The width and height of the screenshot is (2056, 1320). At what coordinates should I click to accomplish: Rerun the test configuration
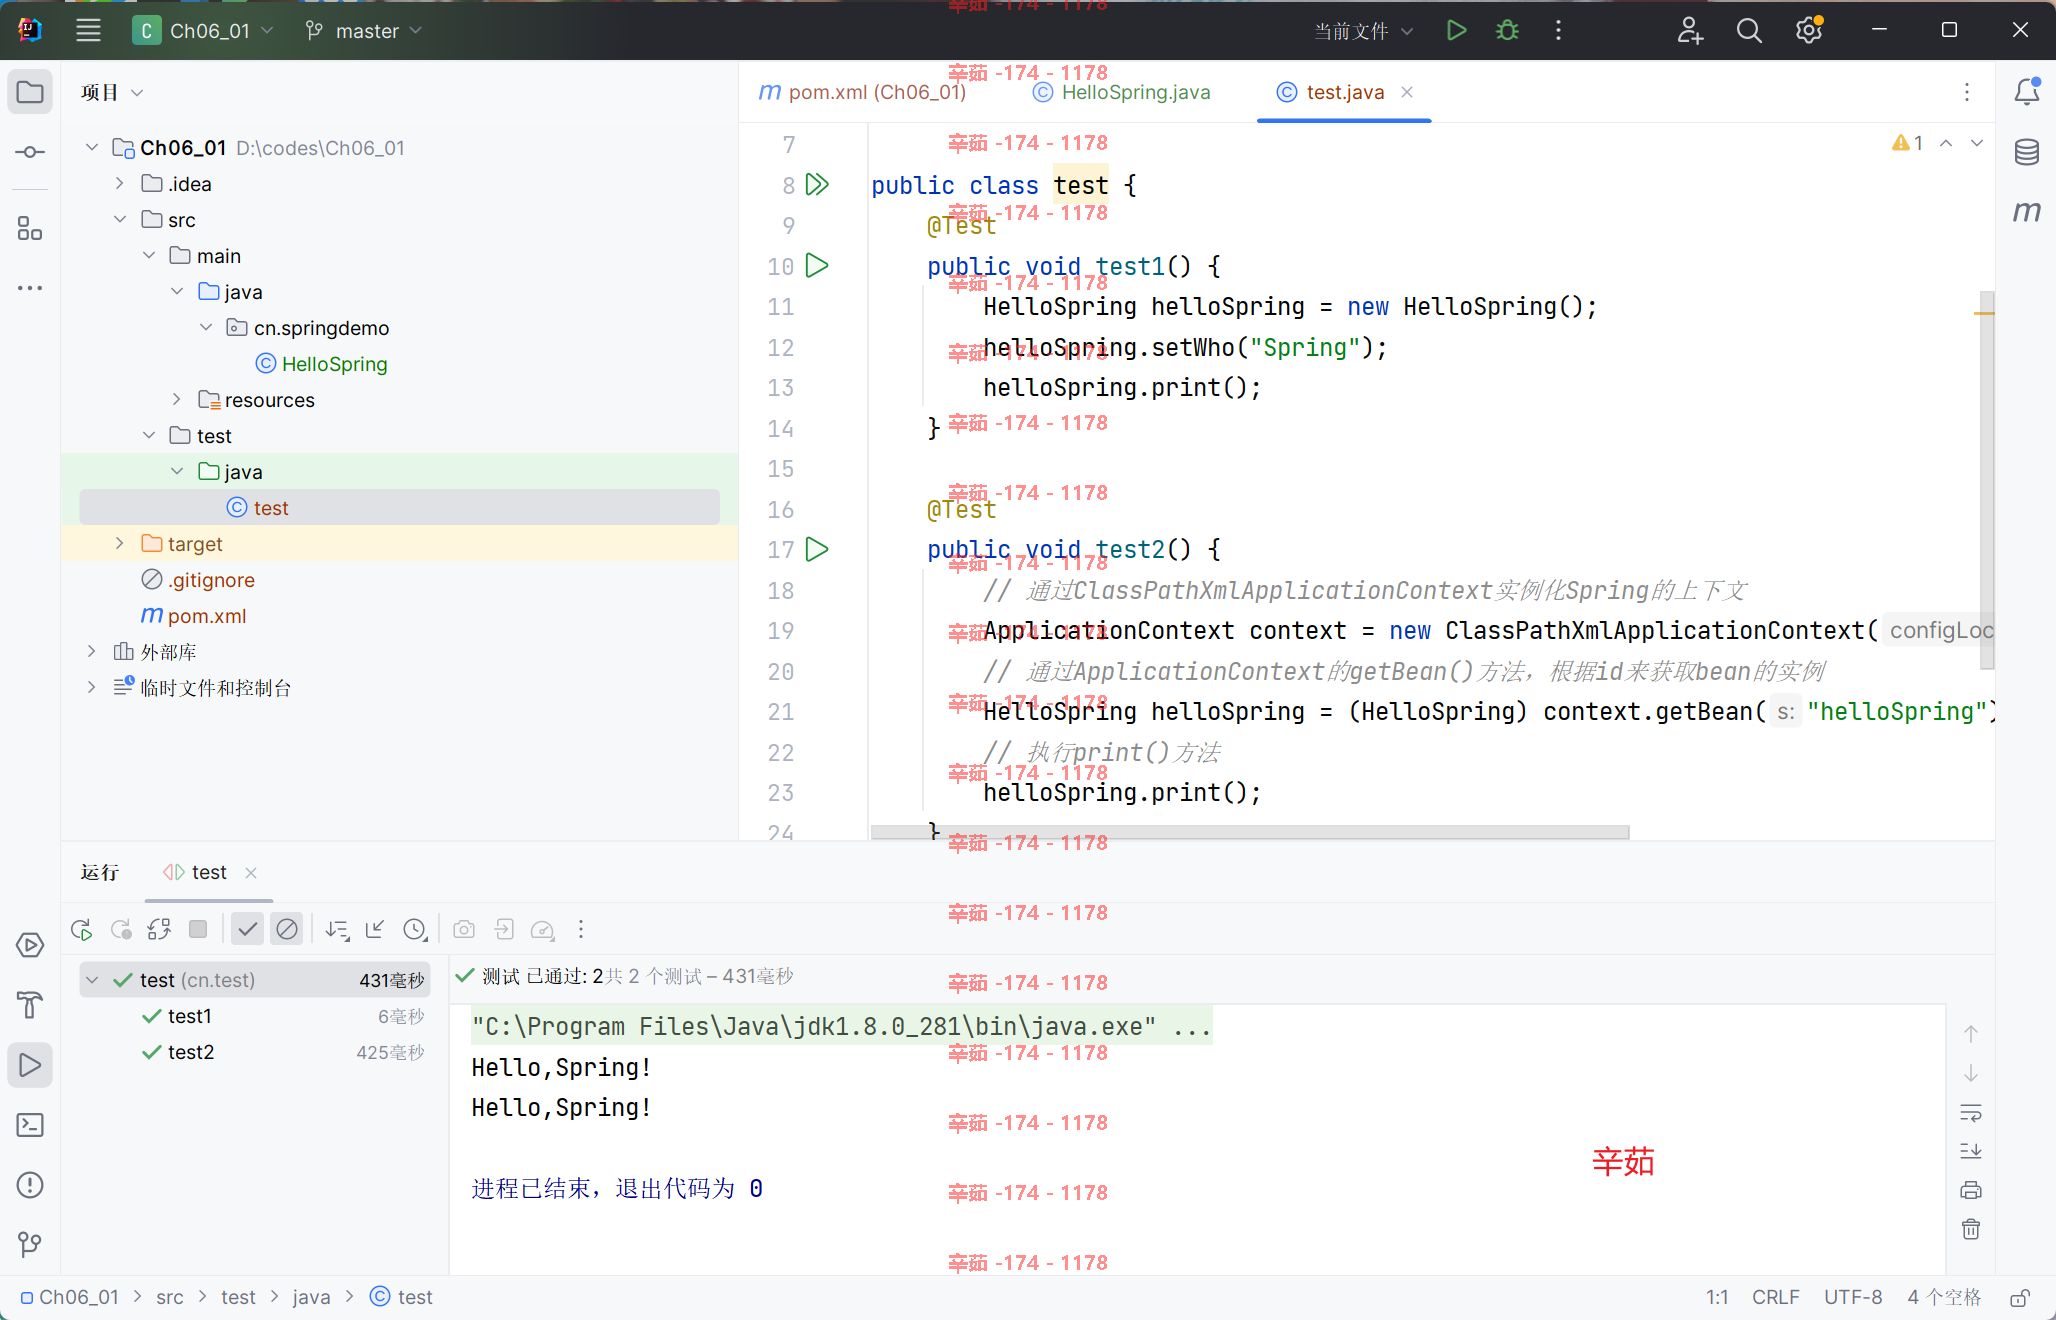(x=82, y=930)
